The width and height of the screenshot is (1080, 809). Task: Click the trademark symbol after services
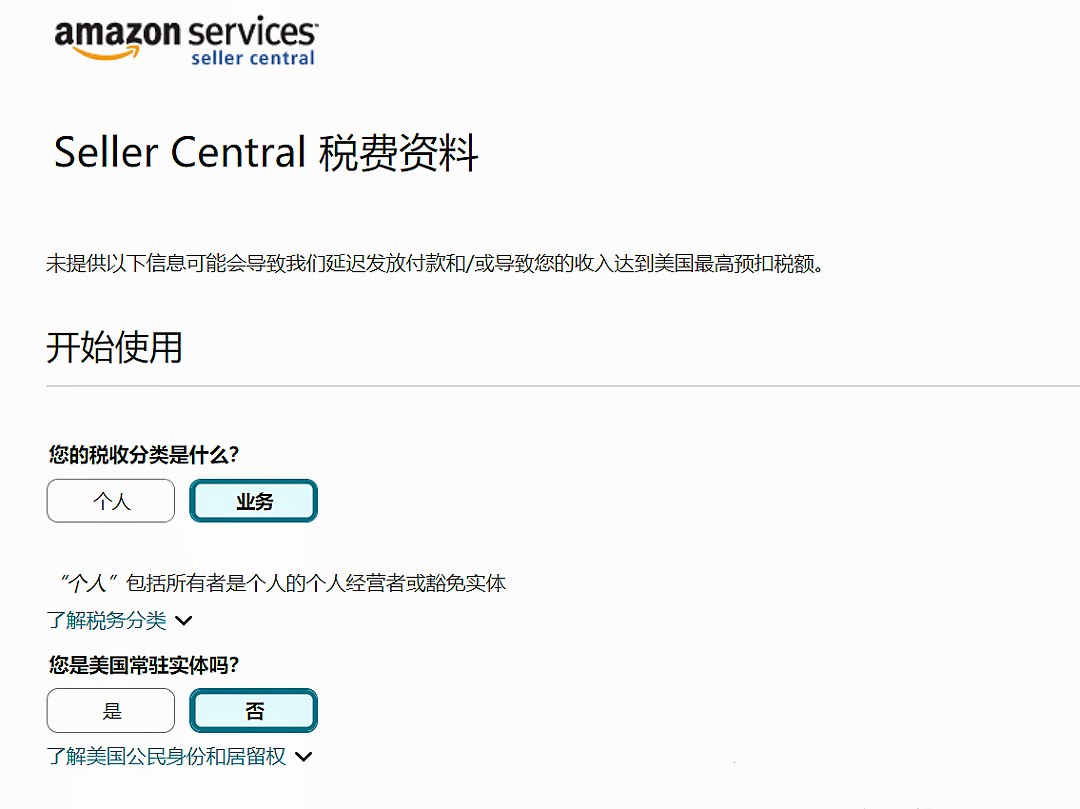click(316, 22)
